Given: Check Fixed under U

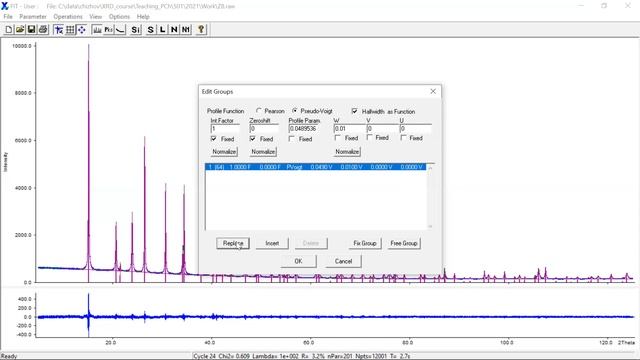Looking at the screenshot, I should 403,138.
